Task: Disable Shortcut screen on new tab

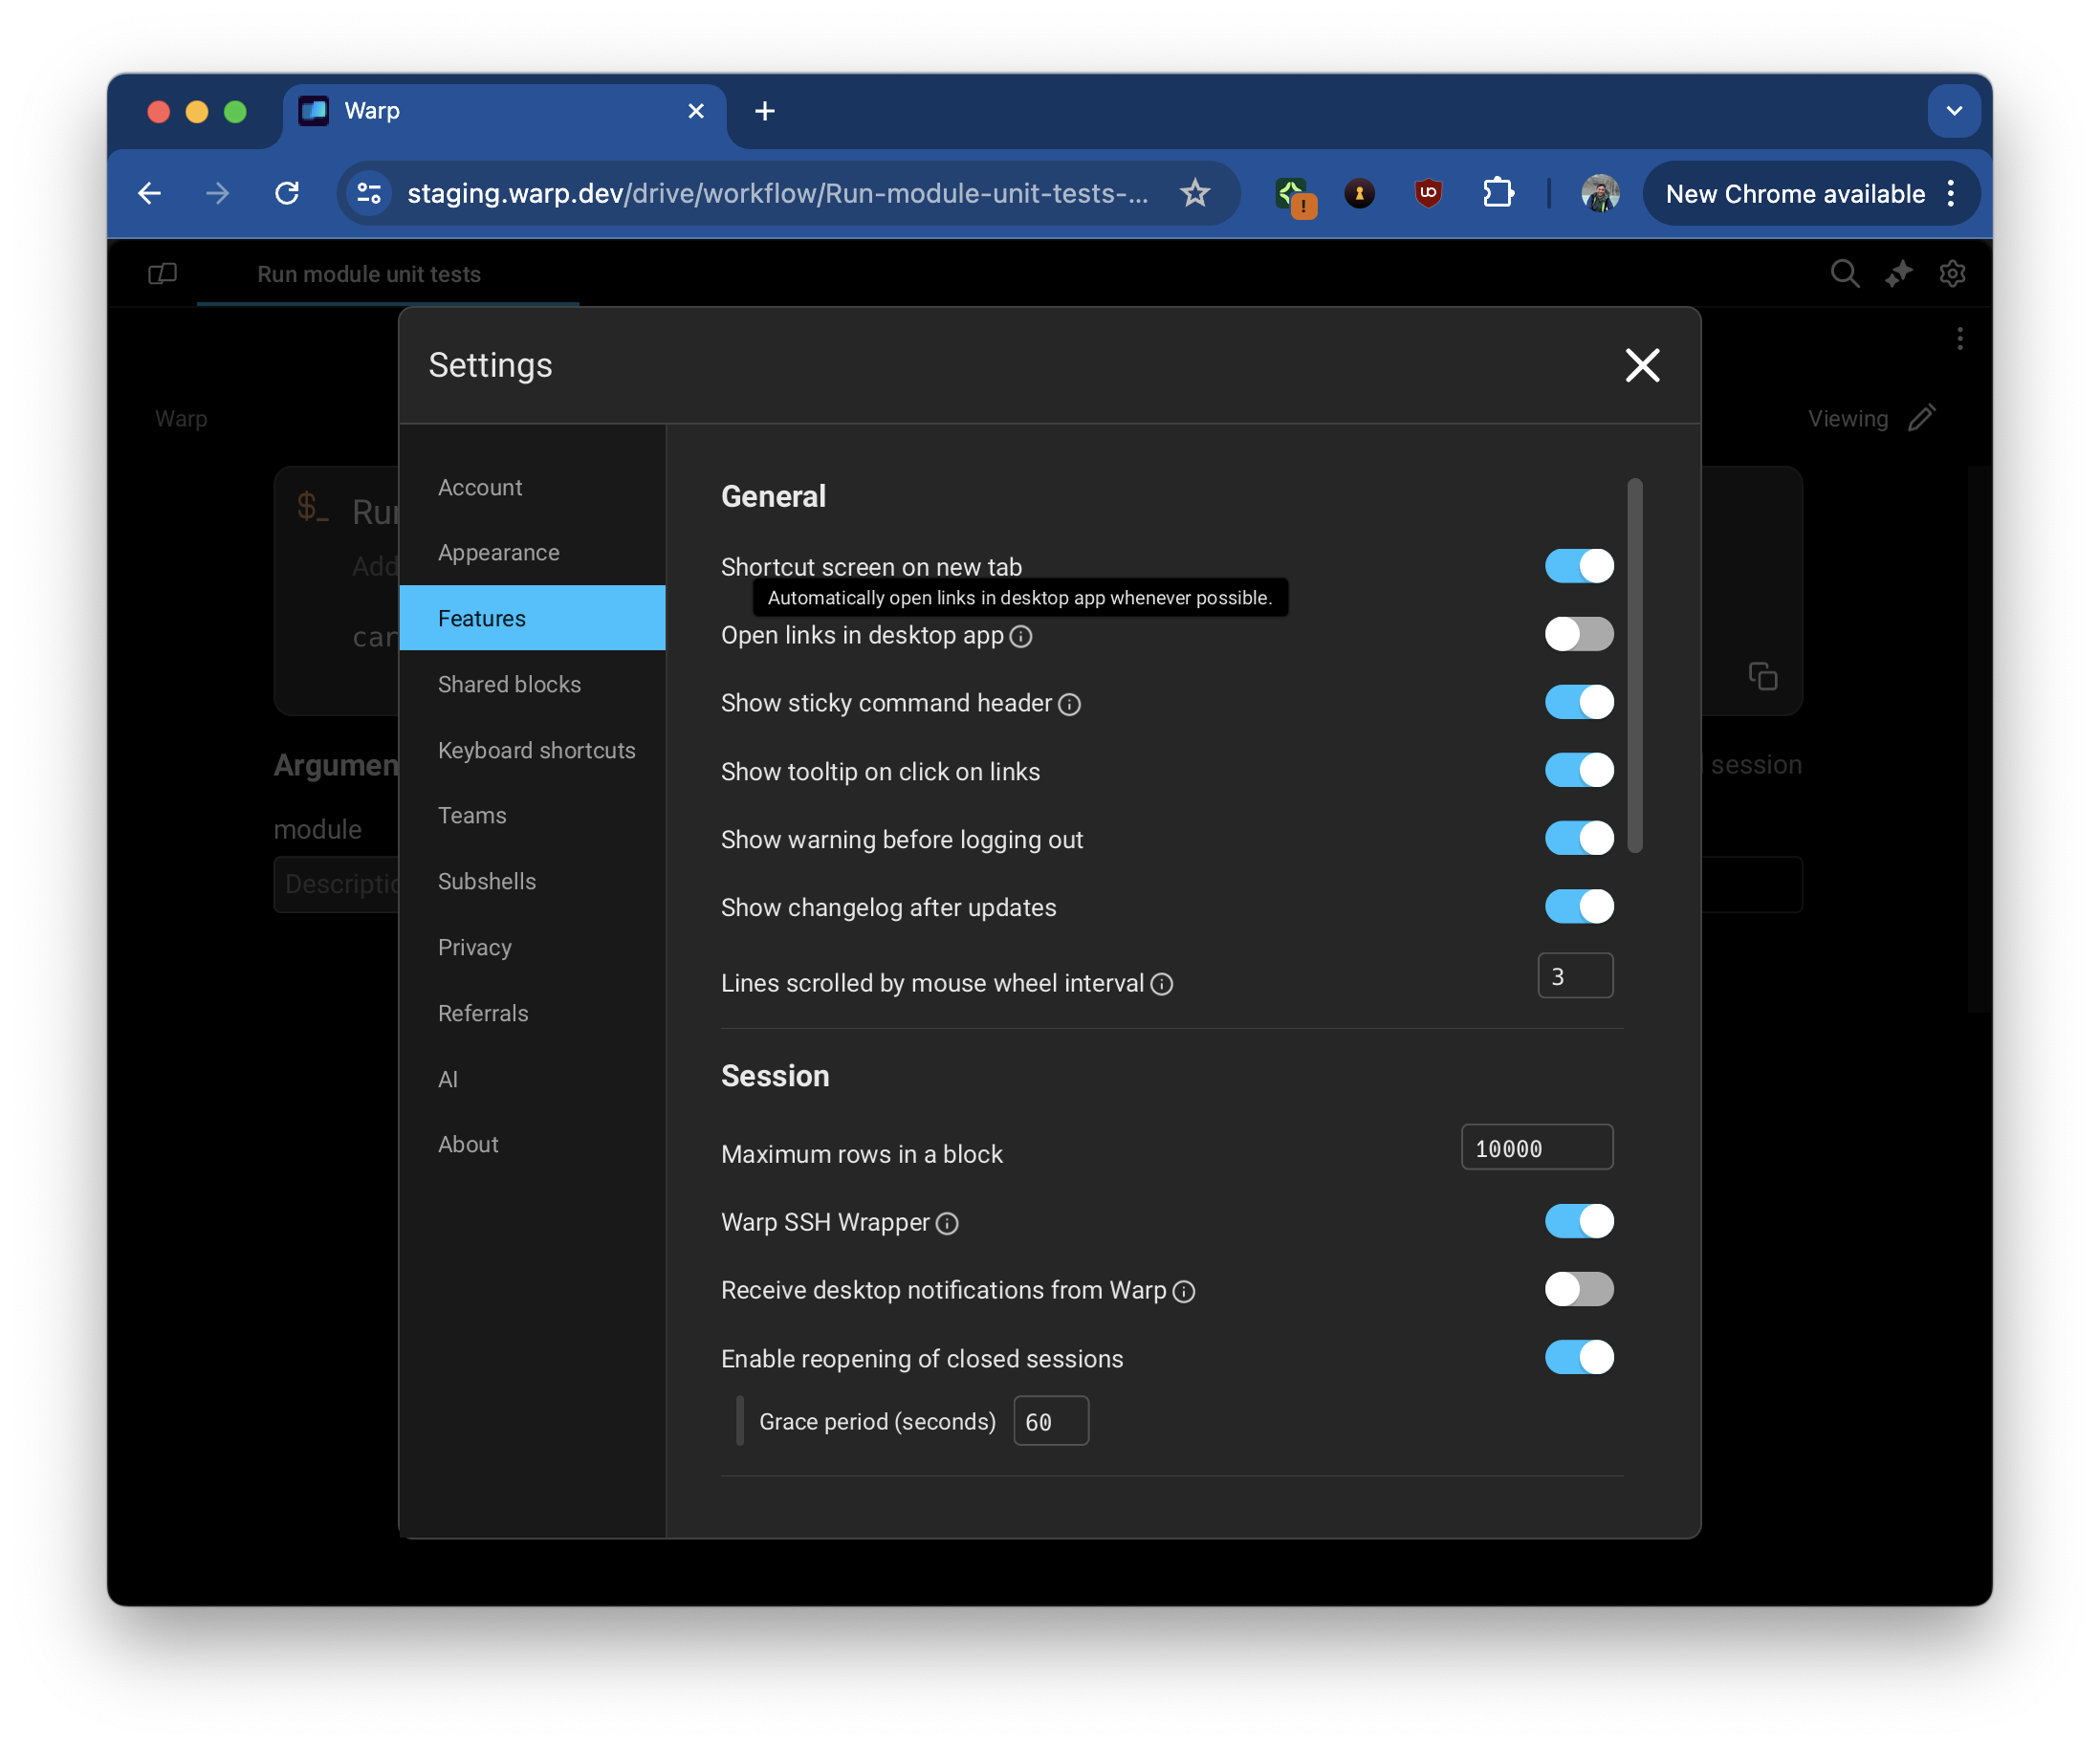Action: 1578,566
